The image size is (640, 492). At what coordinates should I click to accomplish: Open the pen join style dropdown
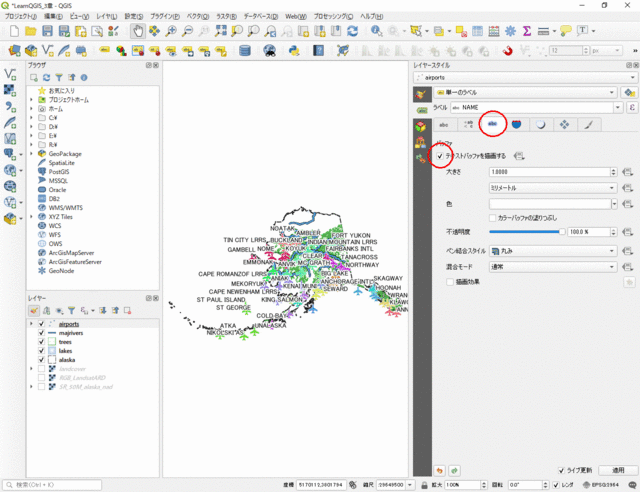(x=553, y=251)
